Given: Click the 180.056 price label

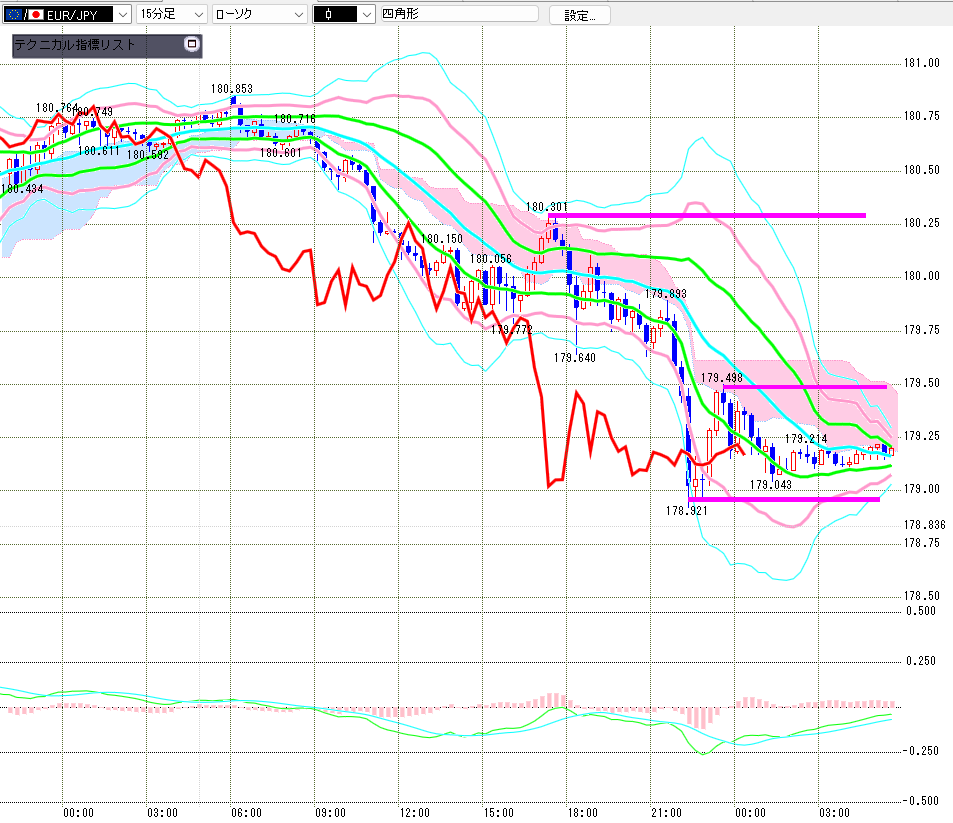Looking at the screenshot, I should coord(491,259).
